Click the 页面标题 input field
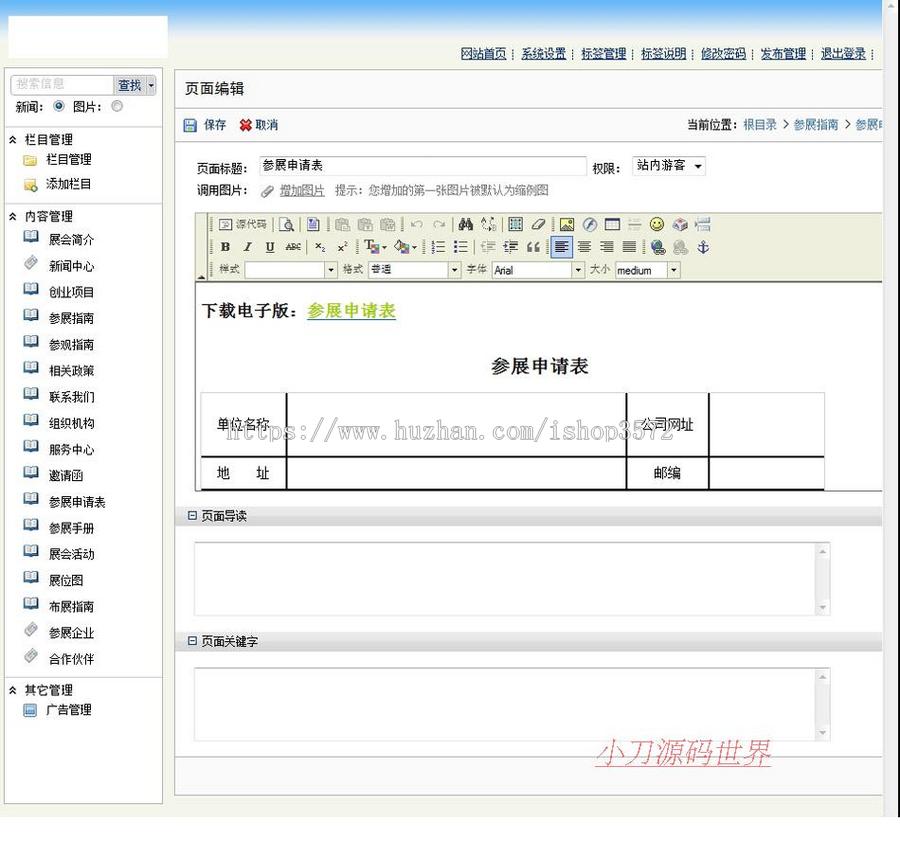Viewport: 900px width, 857px height. [423, 166]
